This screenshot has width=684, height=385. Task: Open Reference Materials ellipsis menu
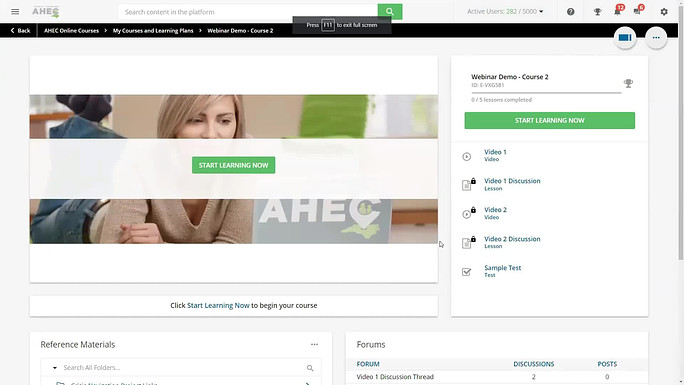tap(315, 344)
